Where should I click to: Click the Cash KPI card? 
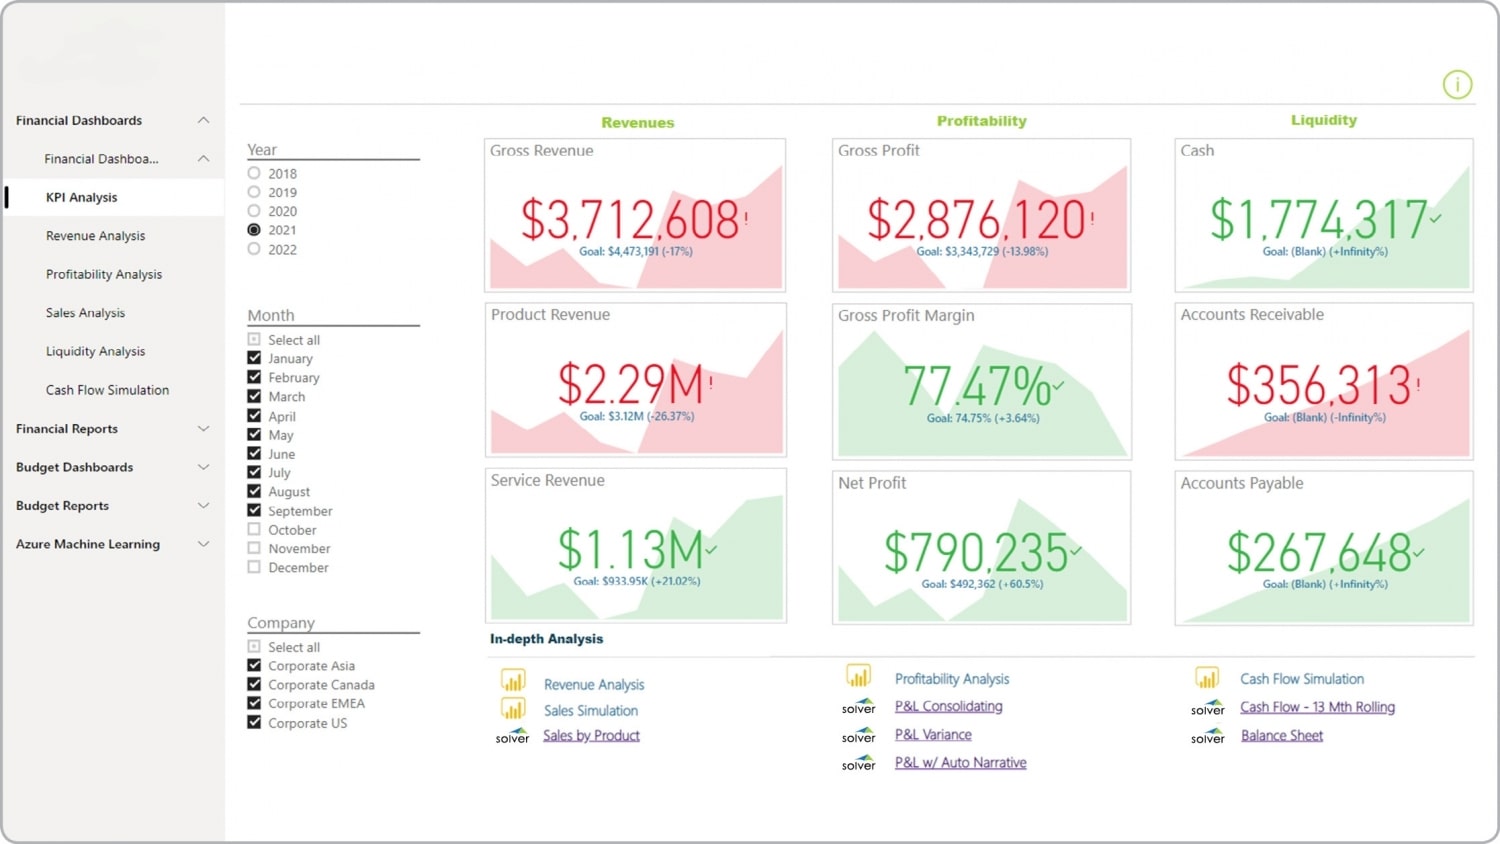click(1324, 215)
